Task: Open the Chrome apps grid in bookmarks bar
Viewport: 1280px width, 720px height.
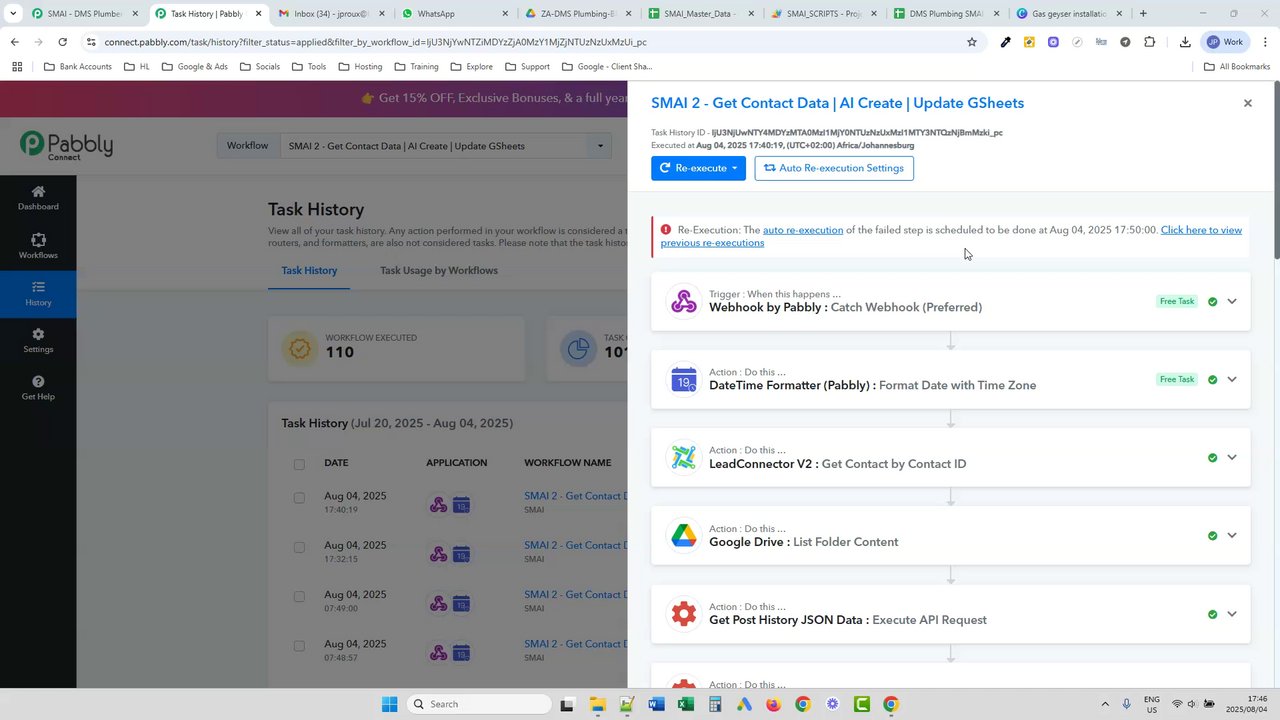Action: click(x=16, y=67)
